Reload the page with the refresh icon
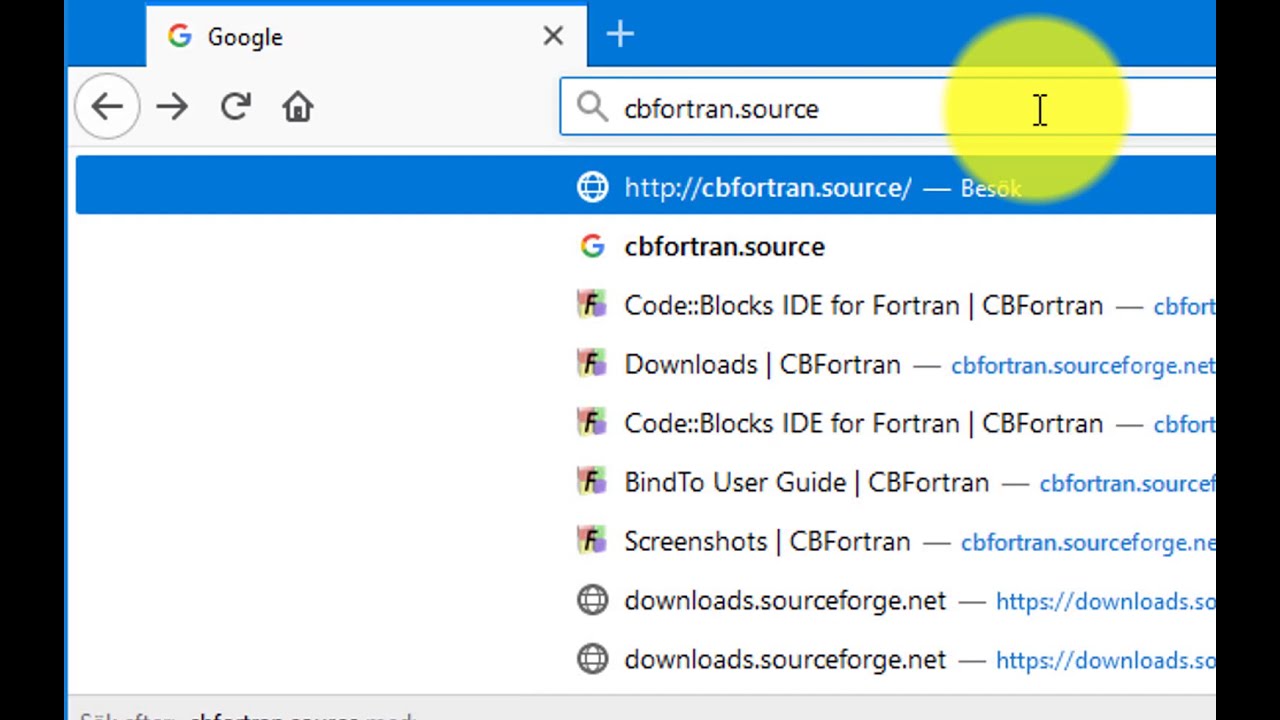The height and width of the screenshot is (720, 1280). tap(235, 107)
